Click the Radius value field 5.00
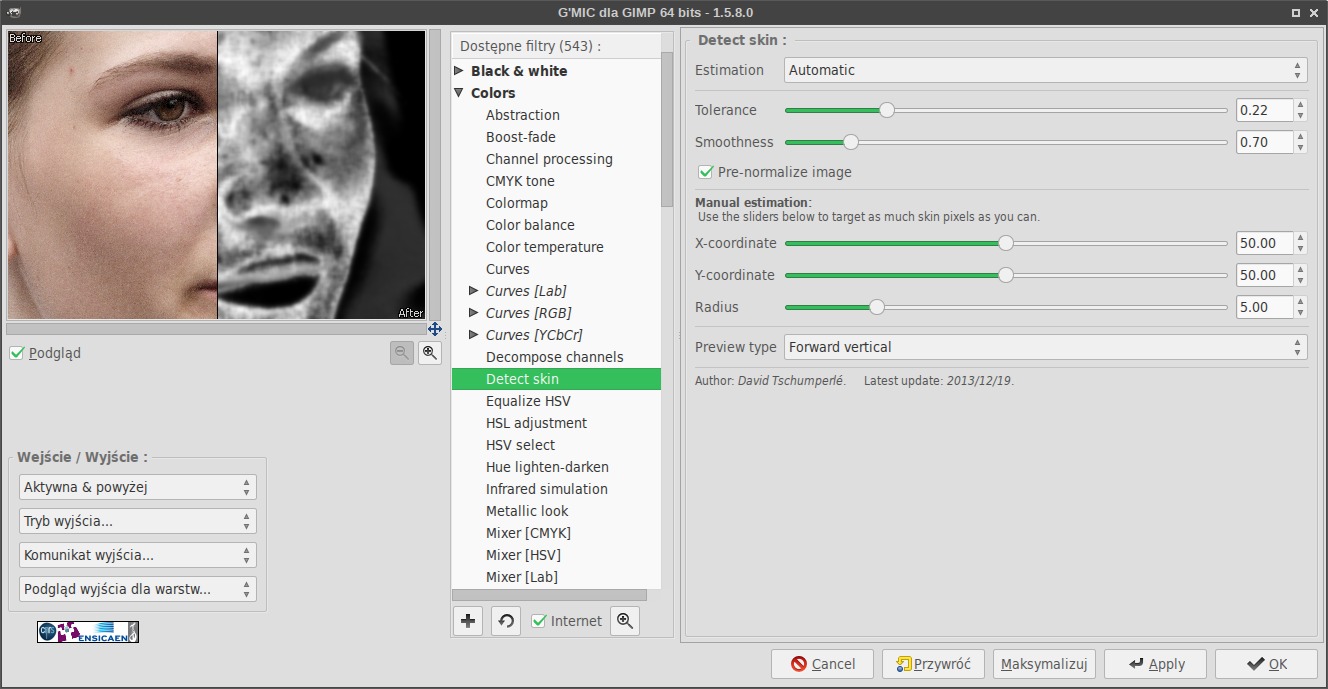Viewport: 1328px width, 689px height. (1264, 307)
